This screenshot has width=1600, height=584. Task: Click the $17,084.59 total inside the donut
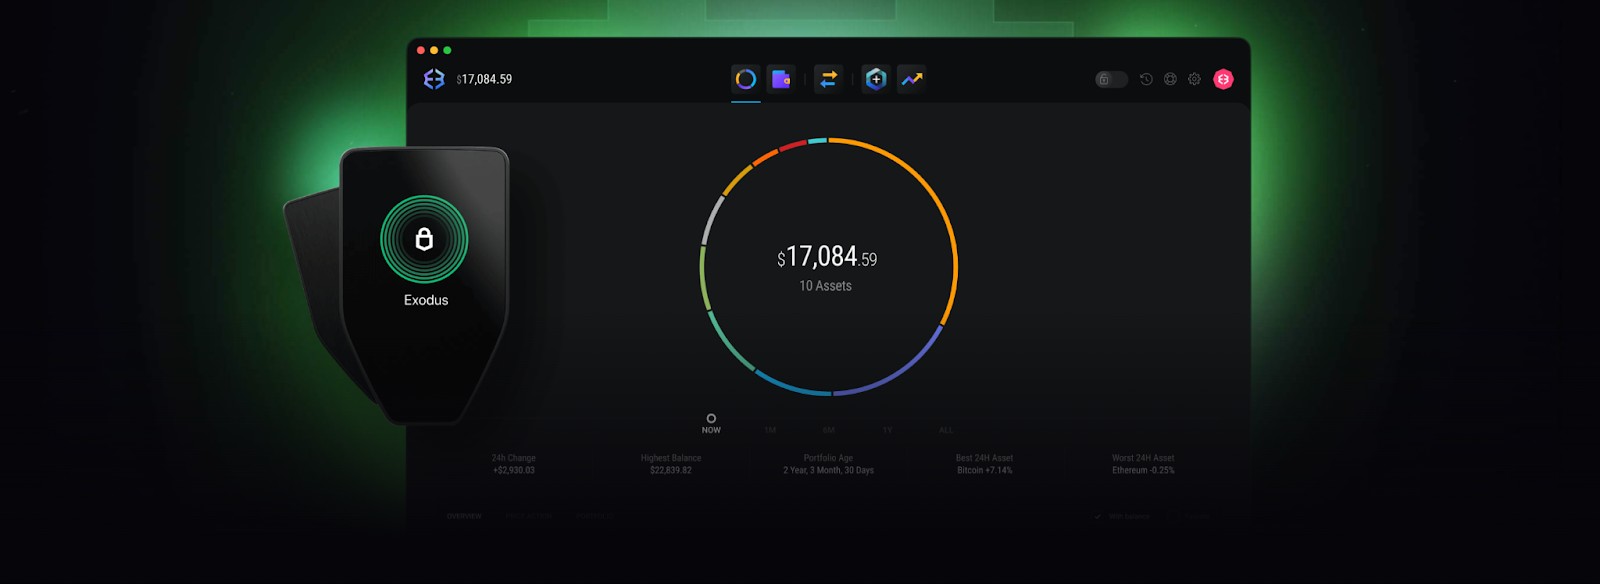tap(827, 257)
